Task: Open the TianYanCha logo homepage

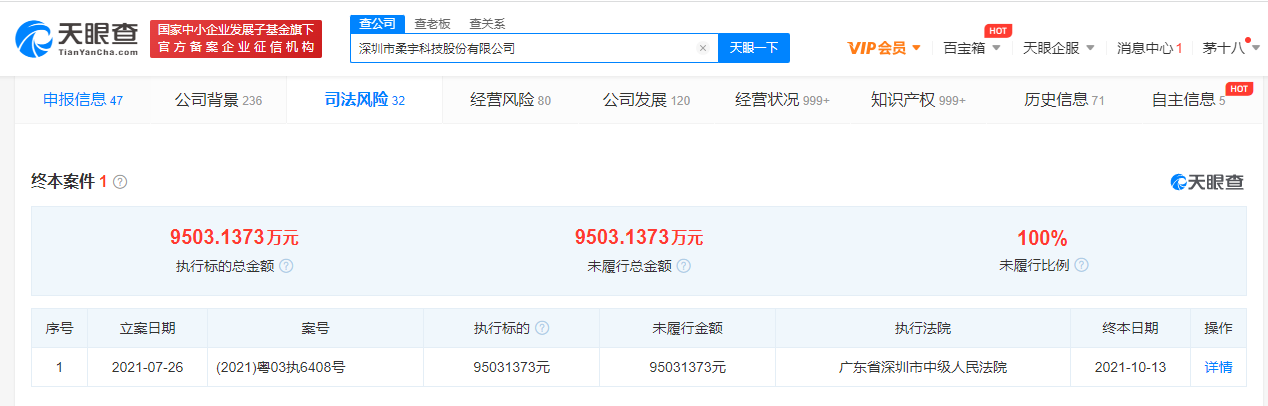Action: click(x=77, y=38)
